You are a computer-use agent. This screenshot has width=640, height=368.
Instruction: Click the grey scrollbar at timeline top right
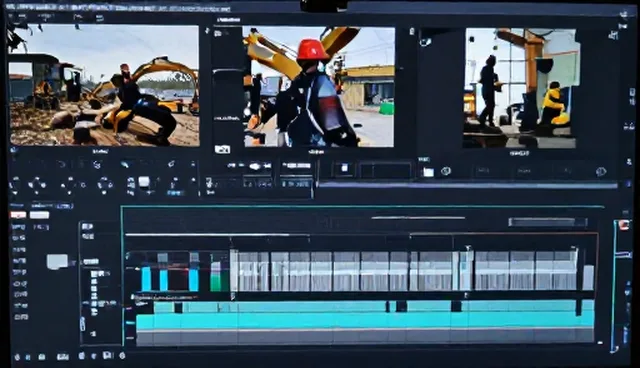[x=548, y=222]
